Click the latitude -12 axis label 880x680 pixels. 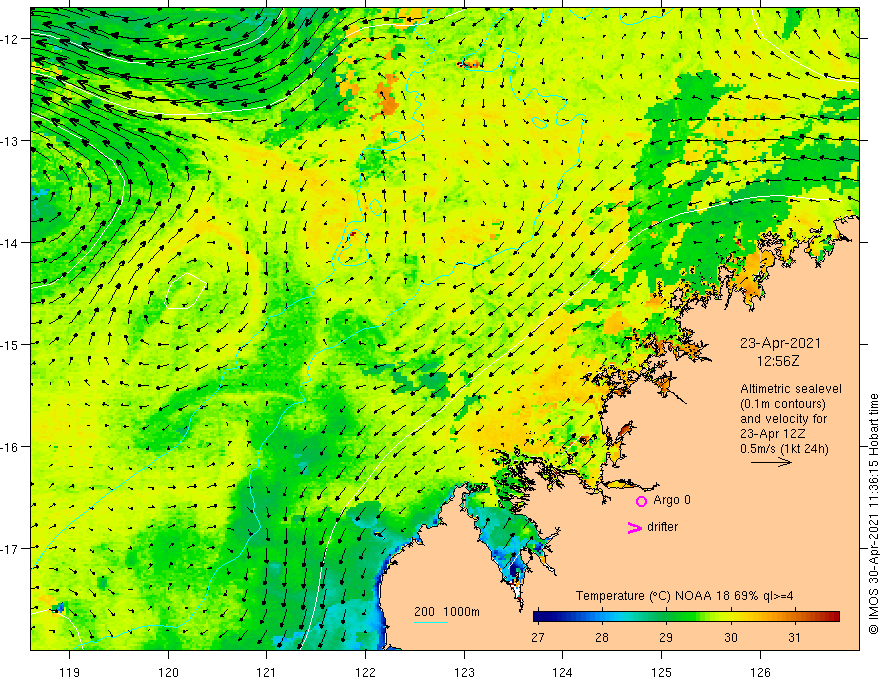(10, 39)
